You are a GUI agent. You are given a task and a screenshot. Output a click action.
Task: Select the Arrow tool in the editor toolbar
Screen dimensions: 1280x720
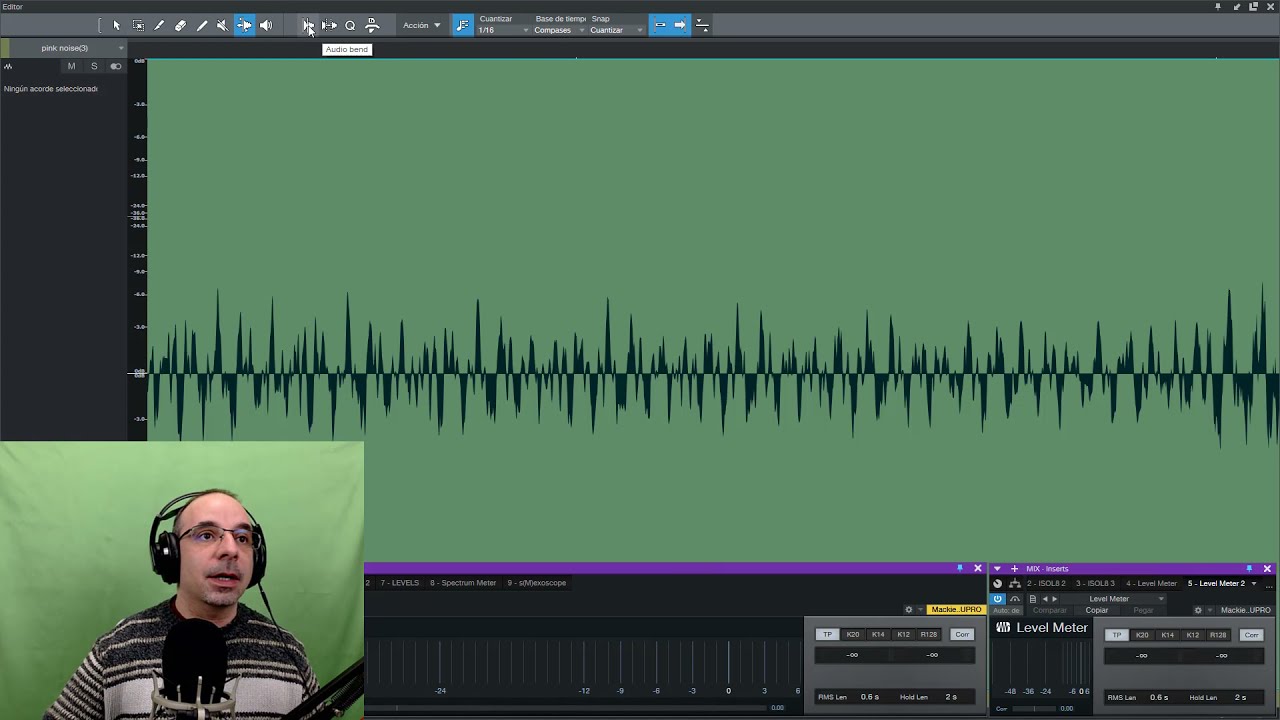(x=116, y=25)
